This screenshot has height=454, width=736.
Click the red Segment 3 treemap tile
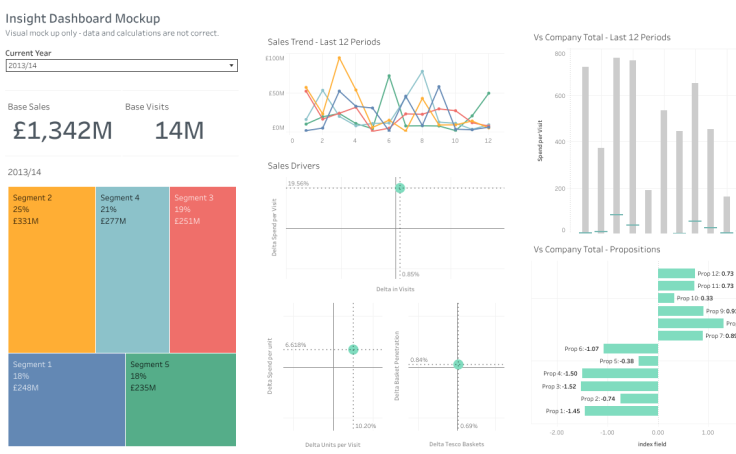[203, 270]
